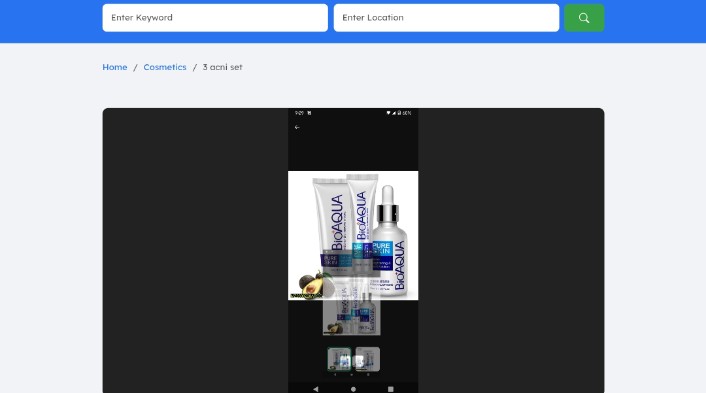This screenshot has width=706, height=393.
Task: Click the '3 acni set' breadcrumb text
Action: (x=222, y=67)
